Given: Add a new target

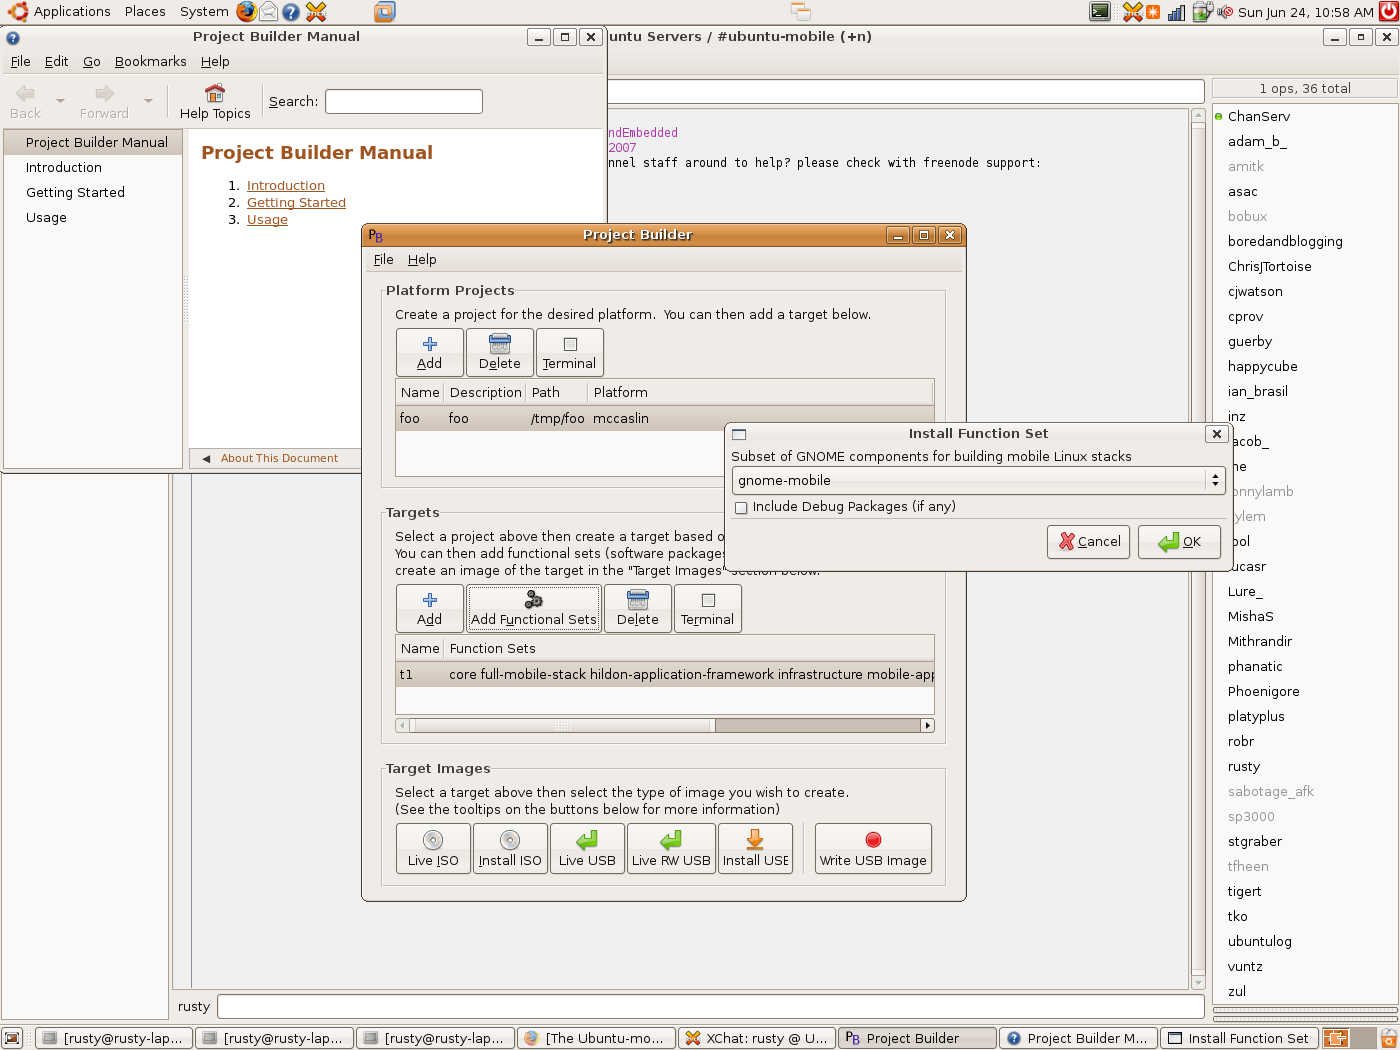Looking at the screenshot, I should click(x=429, y=608).
